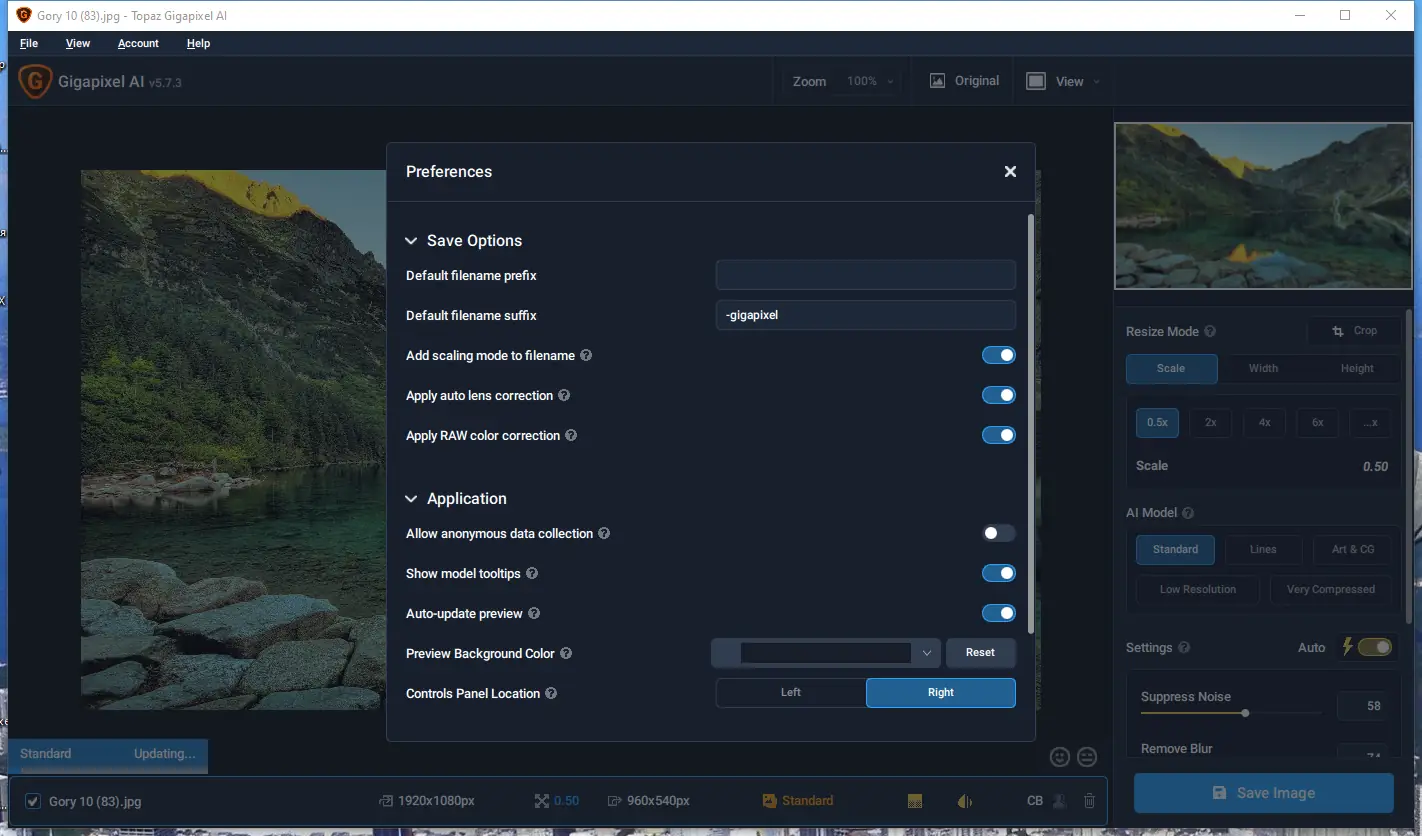
Task: Set Controls Panel Location to Right
Action: coord(941,693)
